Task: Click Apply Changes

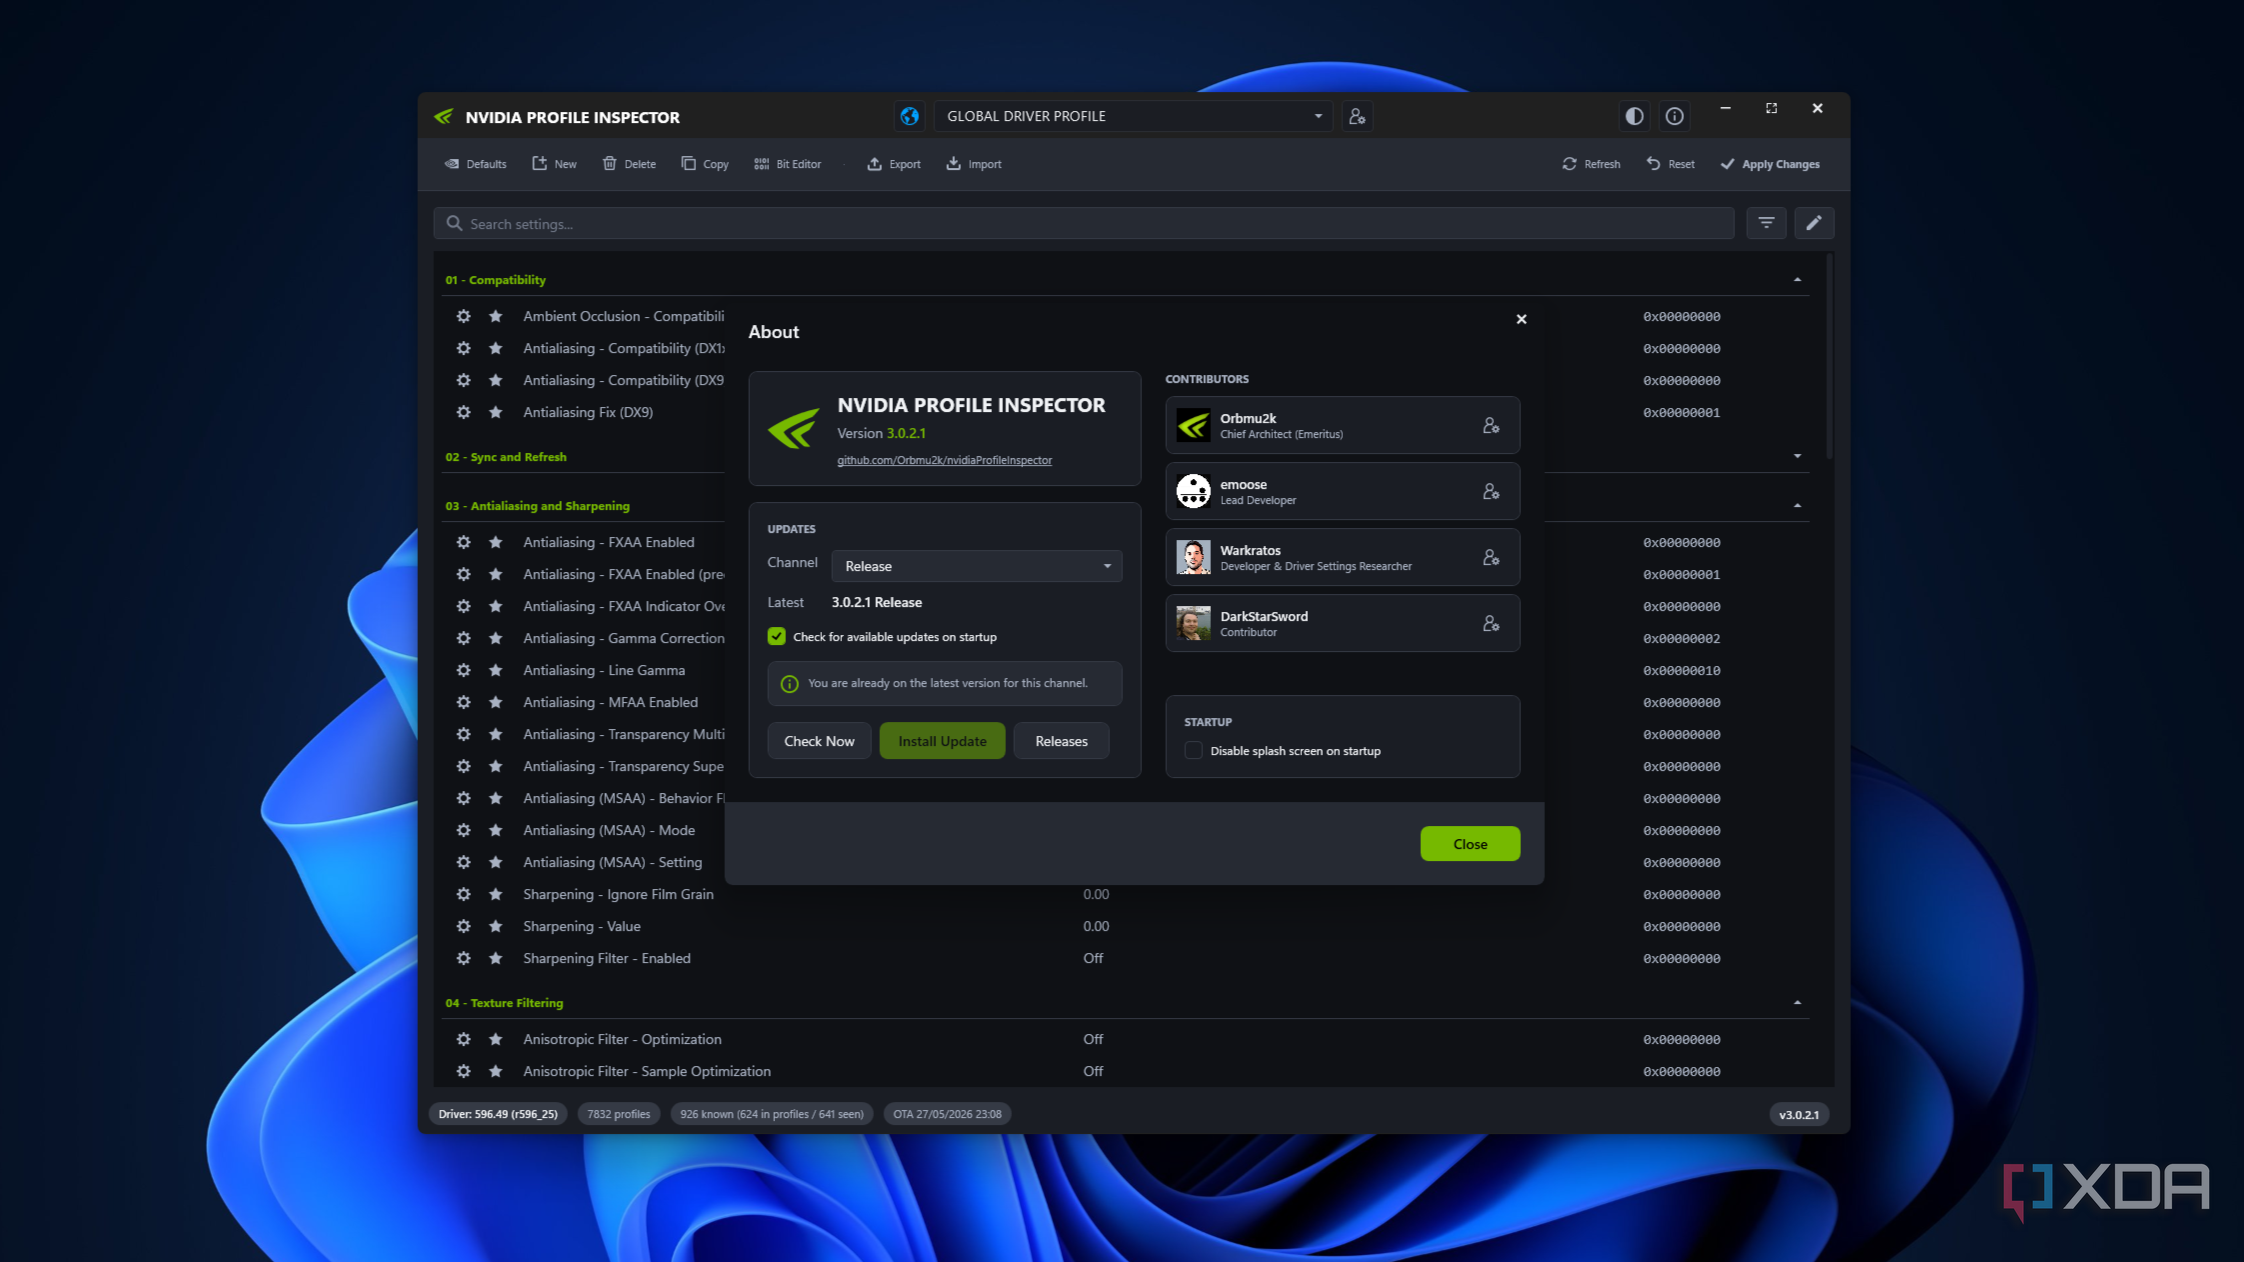Action: tap(1770, 164)
